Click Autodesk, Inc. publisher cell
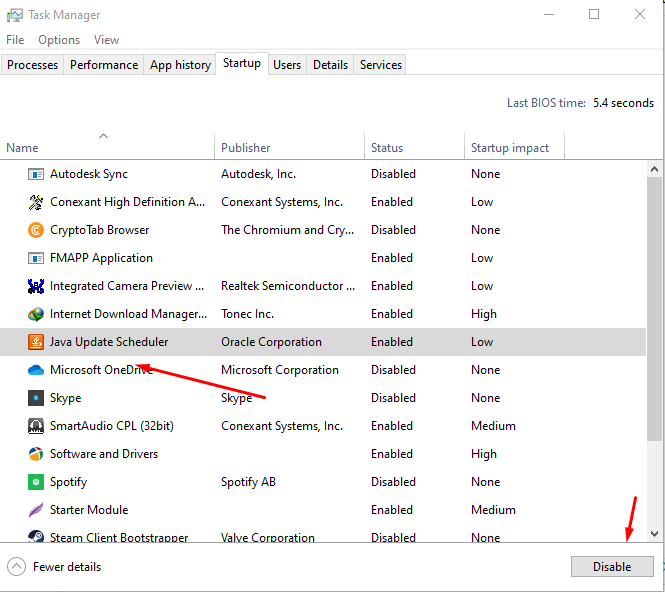Viewport: 665px width, 592px height. pos(258,174)
